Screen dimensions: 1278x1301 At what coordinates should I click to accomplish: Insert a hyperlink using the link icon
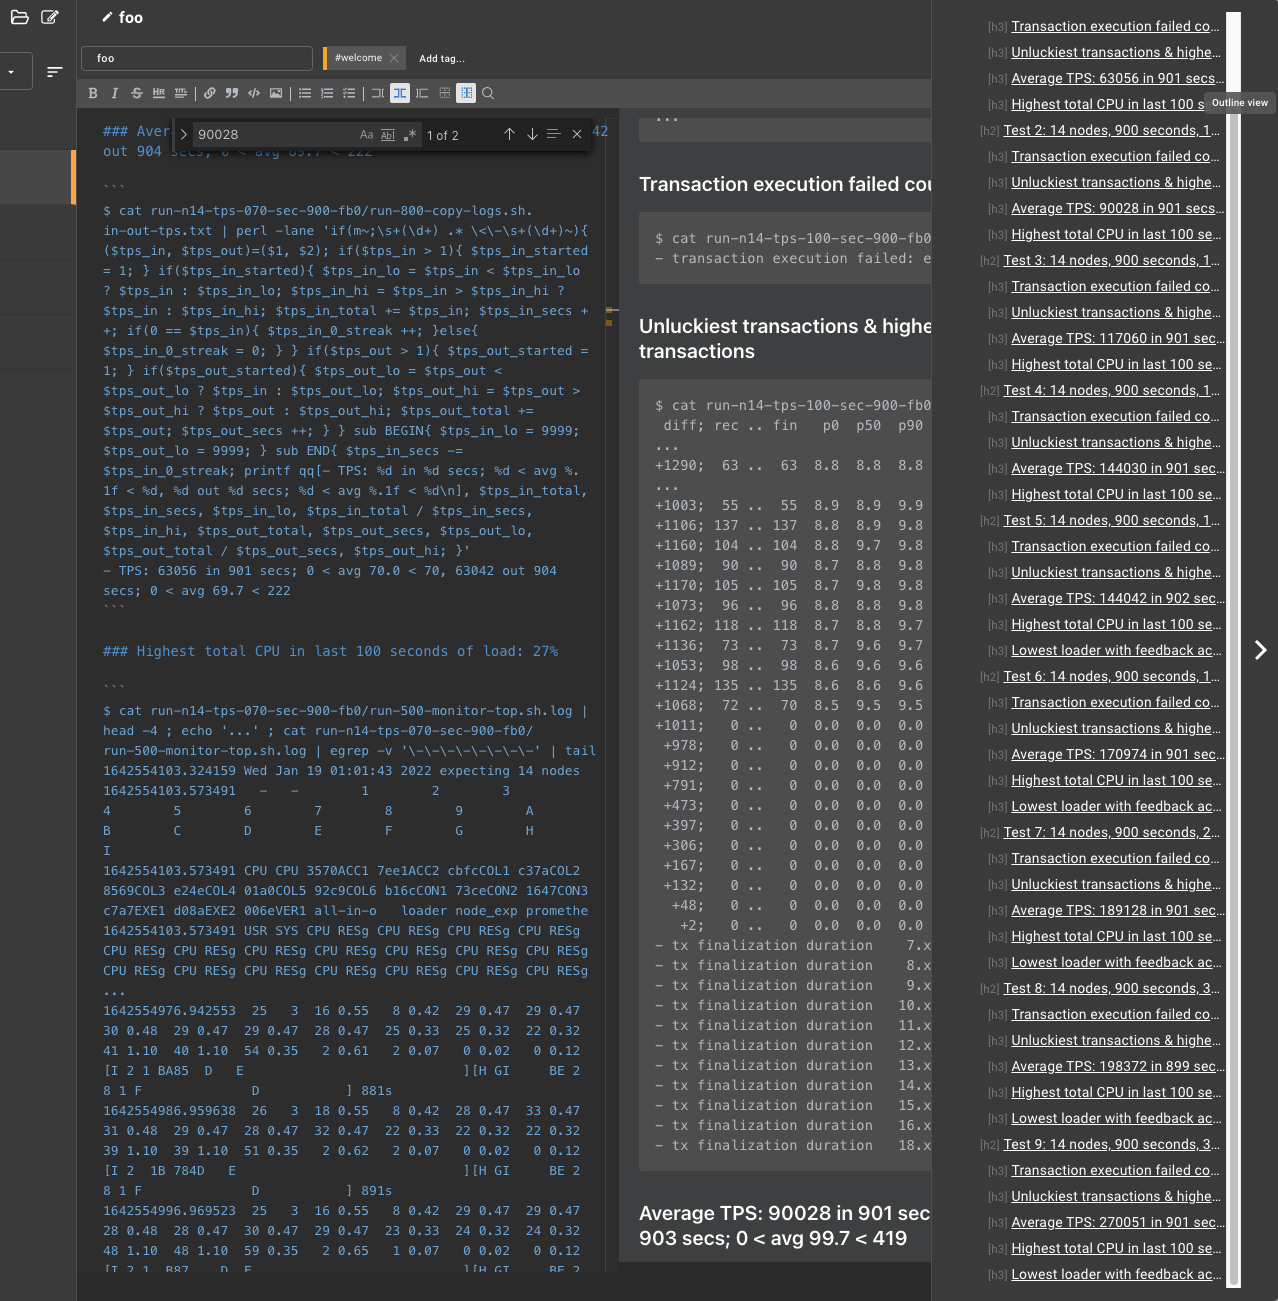tap(209, 93)
